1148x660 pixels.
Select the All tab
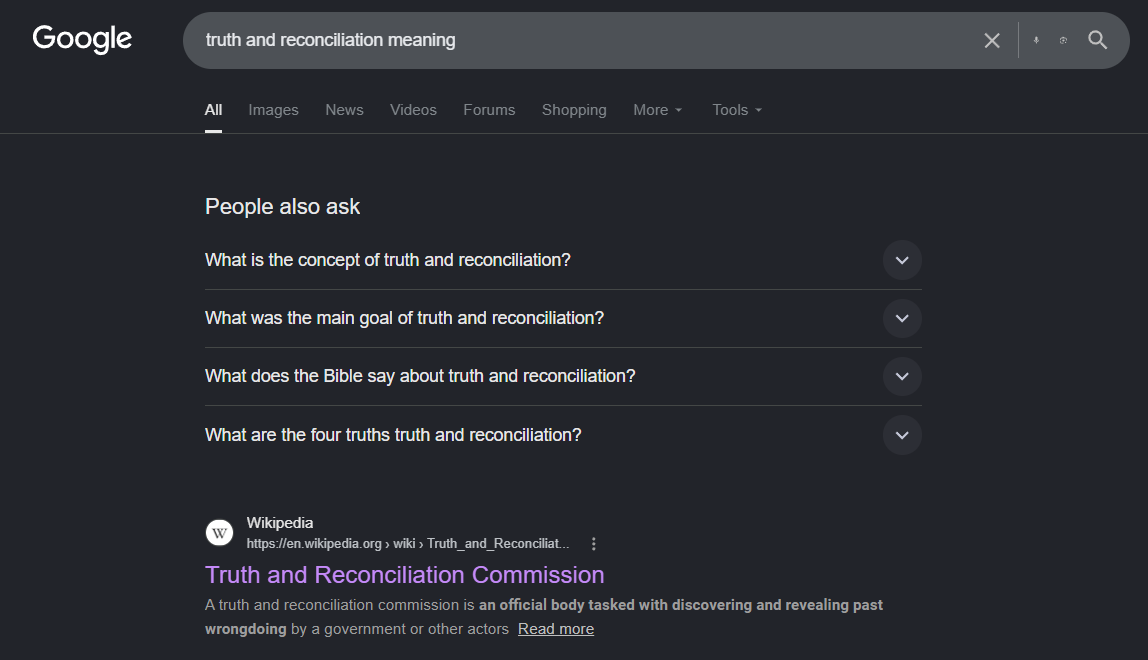213,110
